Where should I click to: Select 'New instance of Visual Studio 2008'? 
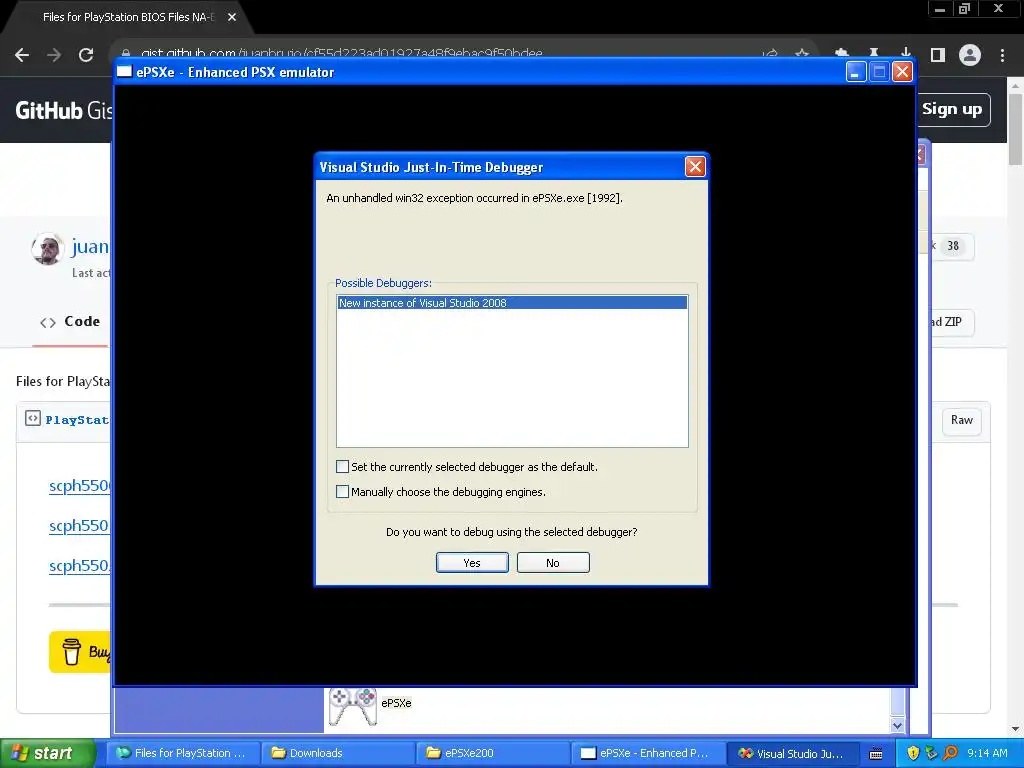tap(512, 303)
